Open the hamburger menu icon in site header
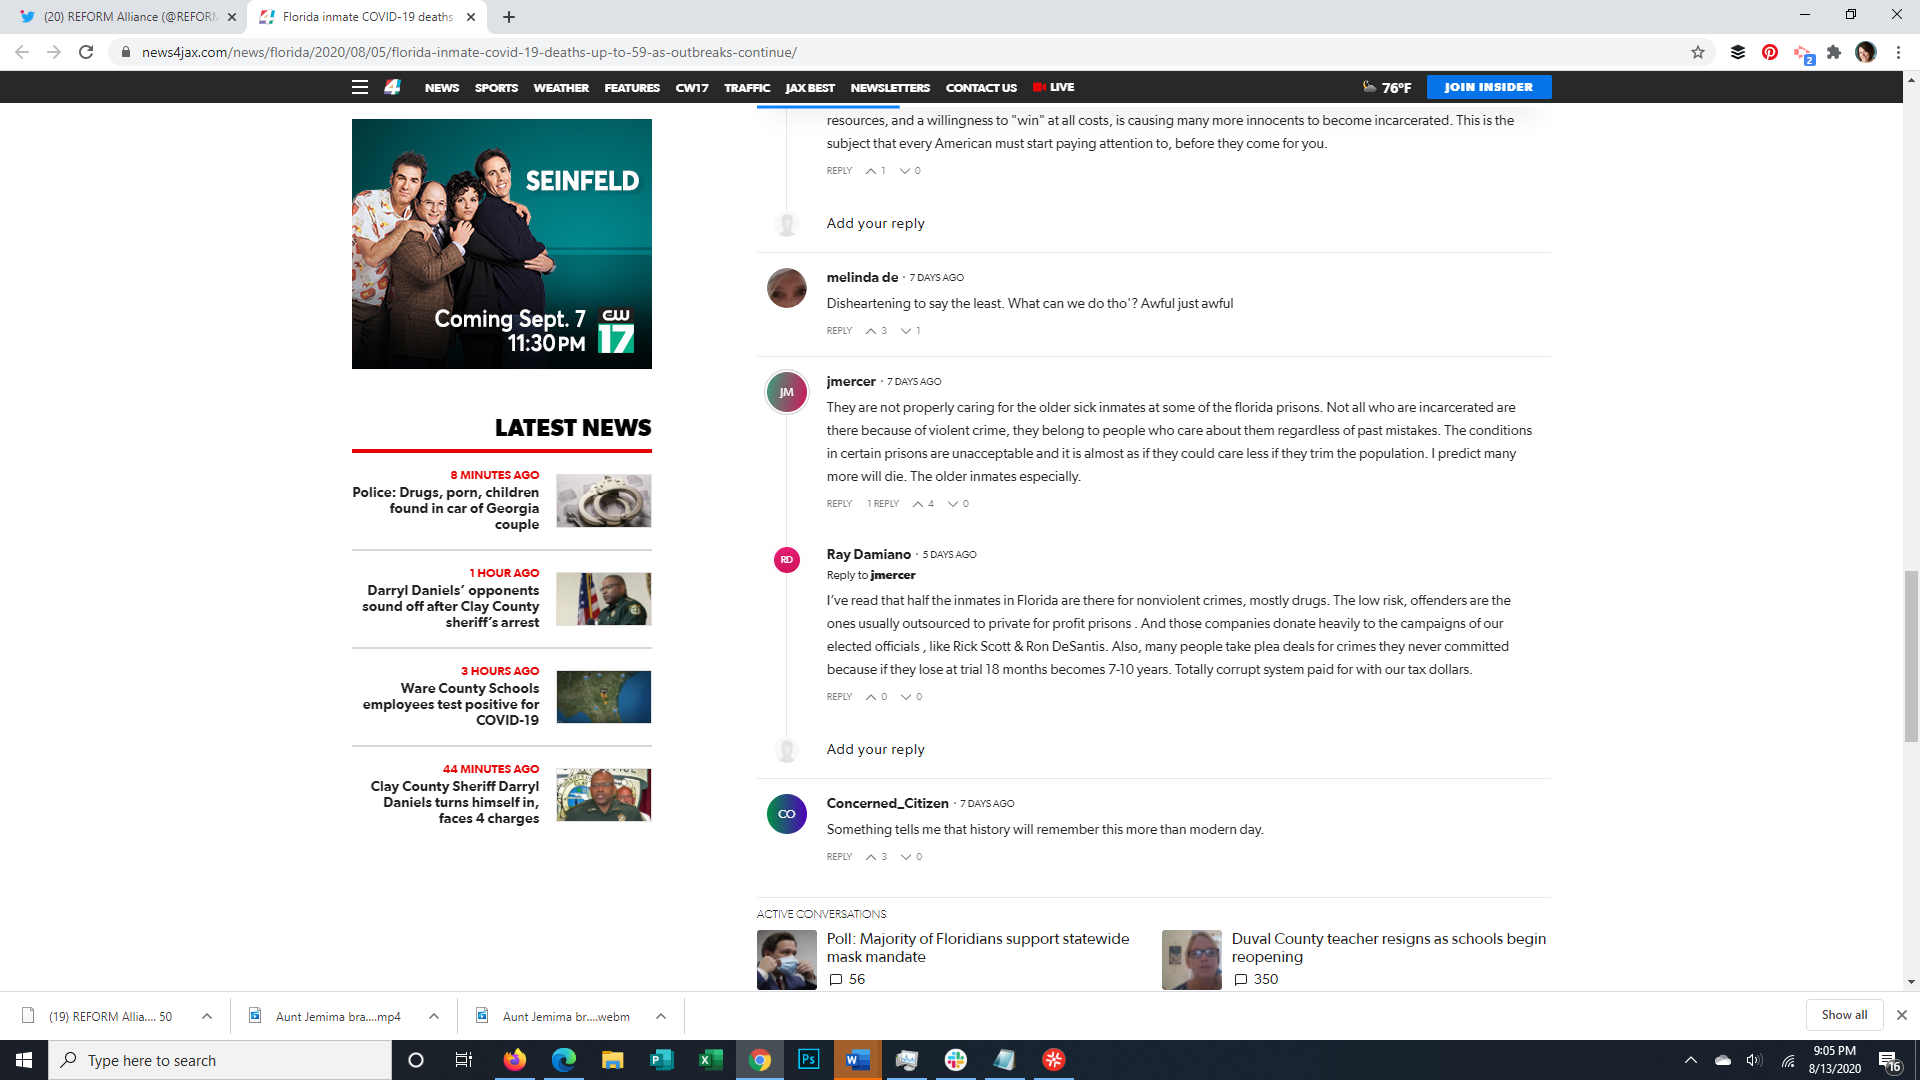This screenshot has width=1920, height=1080. (x=360, y=87)
